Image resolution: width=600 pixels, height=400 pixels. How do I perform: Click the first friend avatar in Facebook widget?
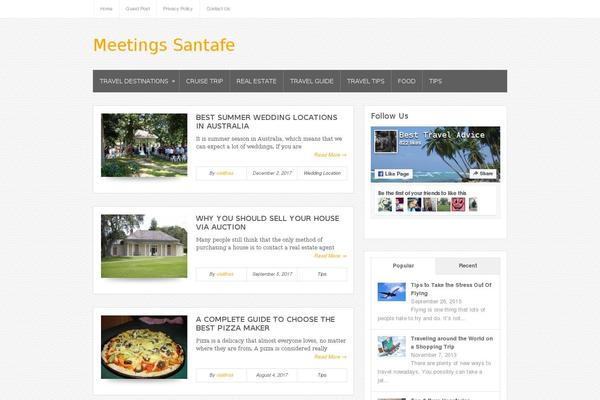click(x=385, y=204)
